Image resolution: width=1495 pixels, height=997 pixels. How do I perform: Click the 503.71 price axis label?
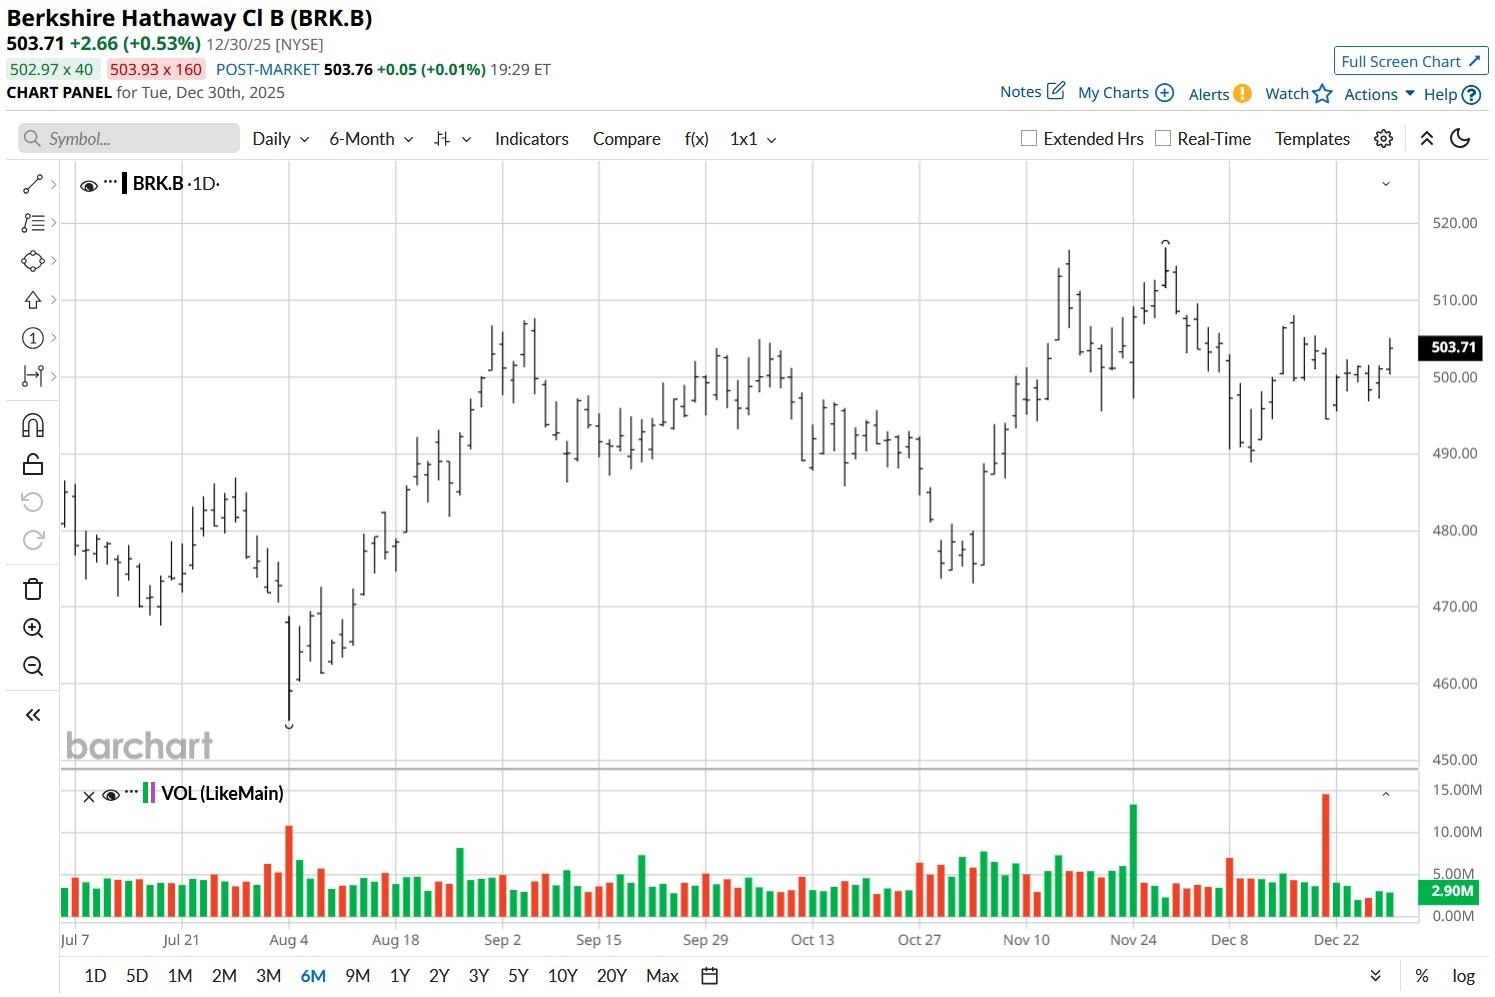[x=1450, y=347]
